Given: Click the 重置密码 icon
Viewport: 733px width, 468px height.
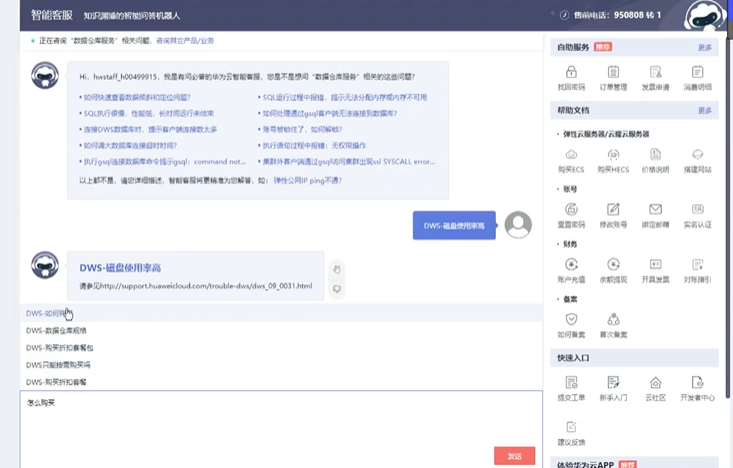Looking at the screenshot, I should pyautogui.click(x=571, y=209).
